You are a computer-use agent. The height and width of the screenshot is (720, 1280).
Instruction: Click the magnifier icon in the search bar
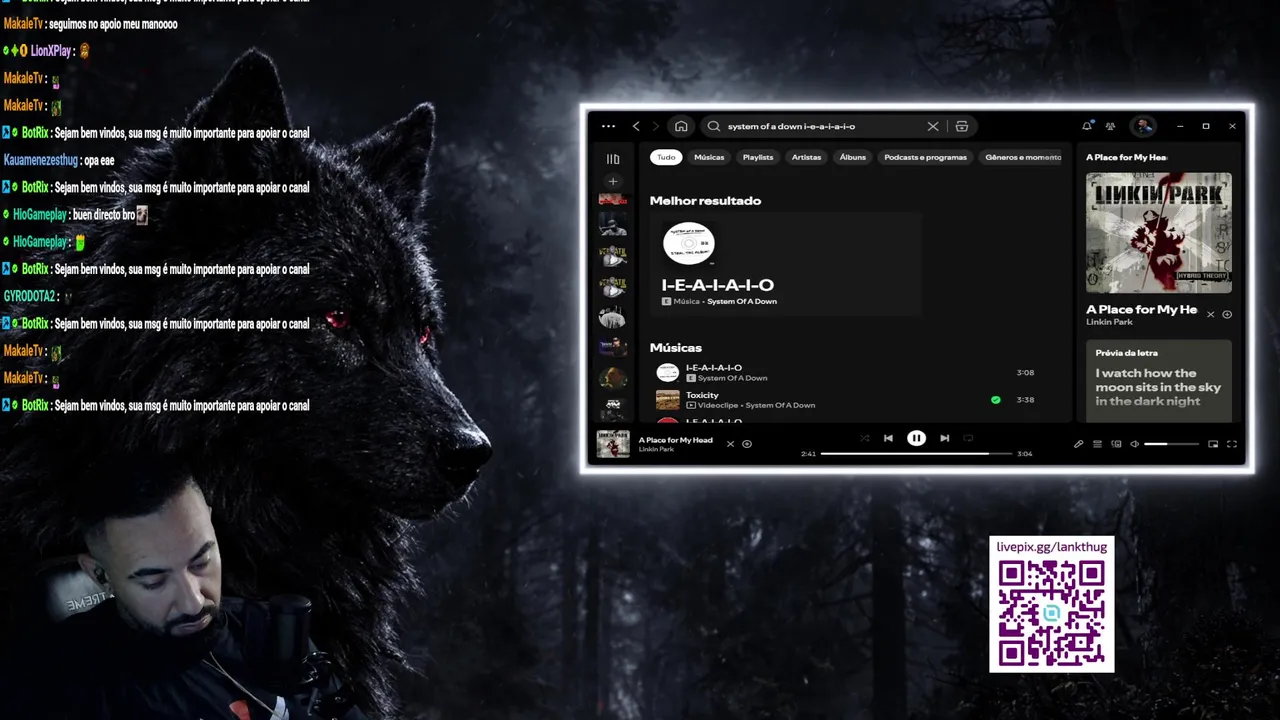714,126
